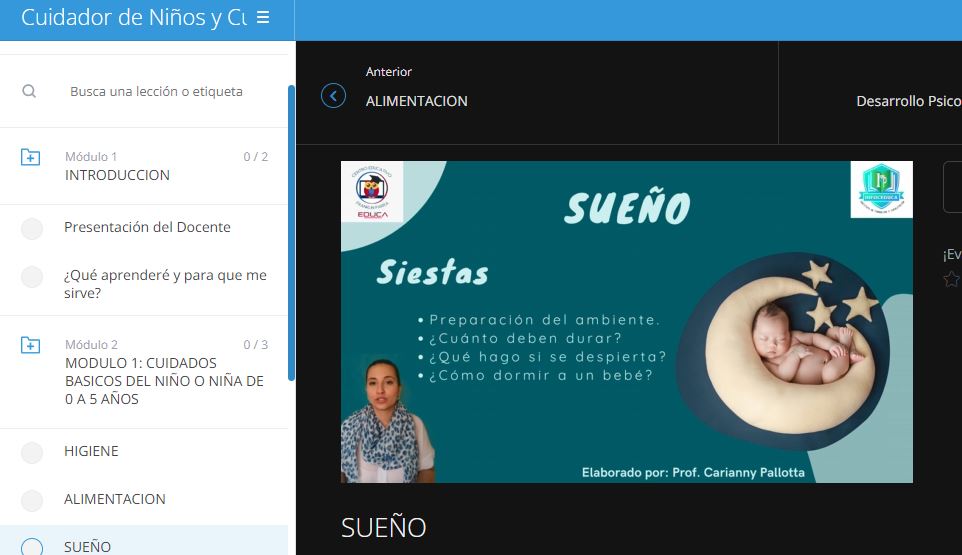Screen dimensions: 962x555
Task: Toggle the completion circle beside sidebar ALIMENTACION
Action: [32, 501]
